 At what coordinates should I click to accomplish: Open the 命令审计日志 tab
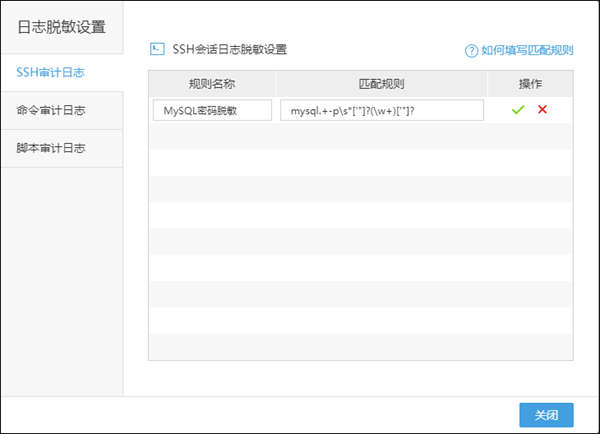(x=50, y=110)
